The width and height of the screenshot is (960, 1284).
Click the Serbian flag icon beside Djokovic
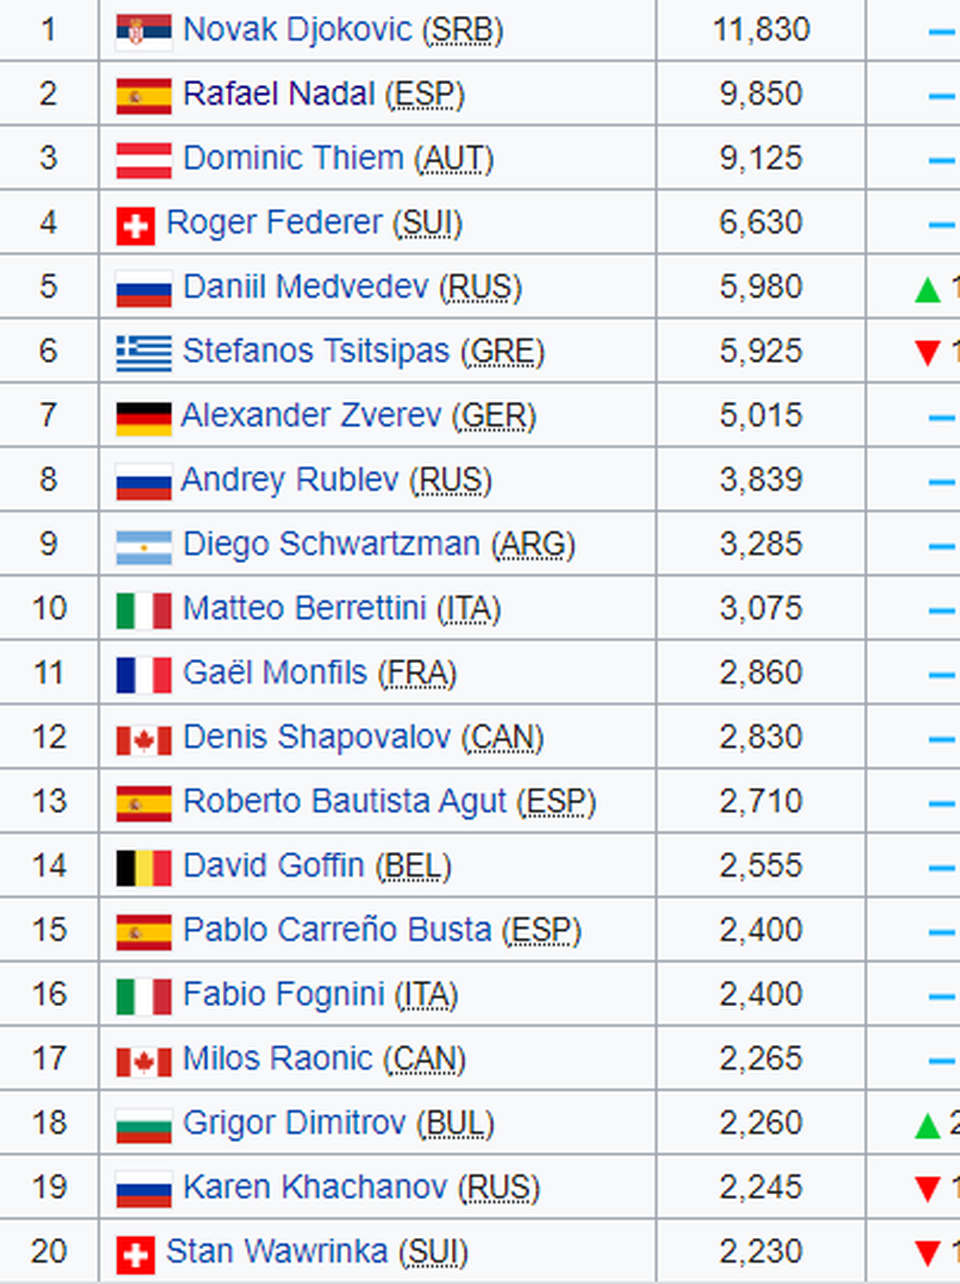[143, 31]
